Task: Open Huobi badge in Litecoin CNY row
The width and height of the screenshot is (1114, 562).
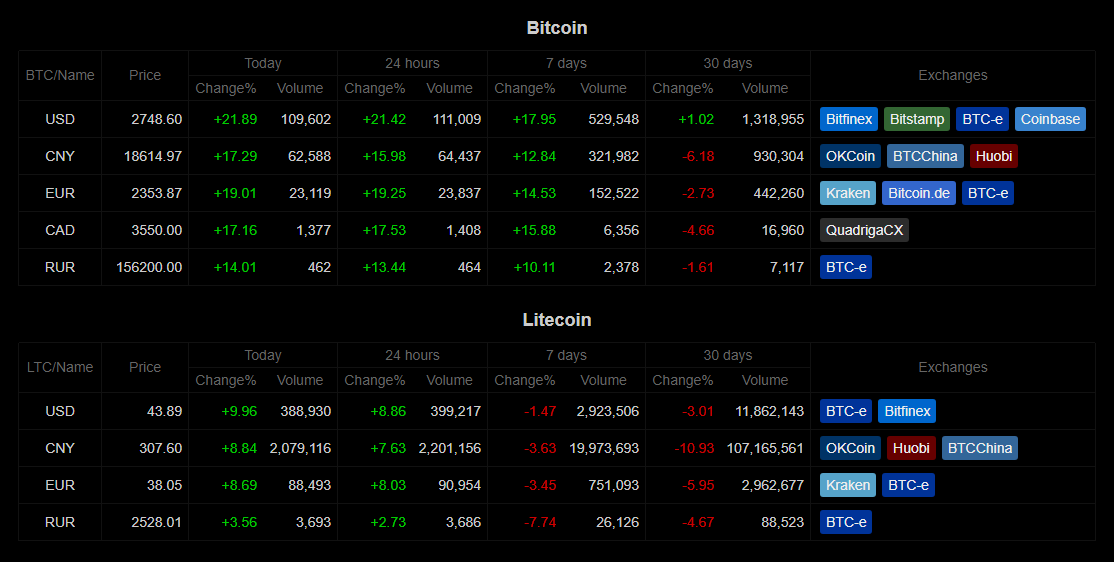Action: tap(912, 448)
